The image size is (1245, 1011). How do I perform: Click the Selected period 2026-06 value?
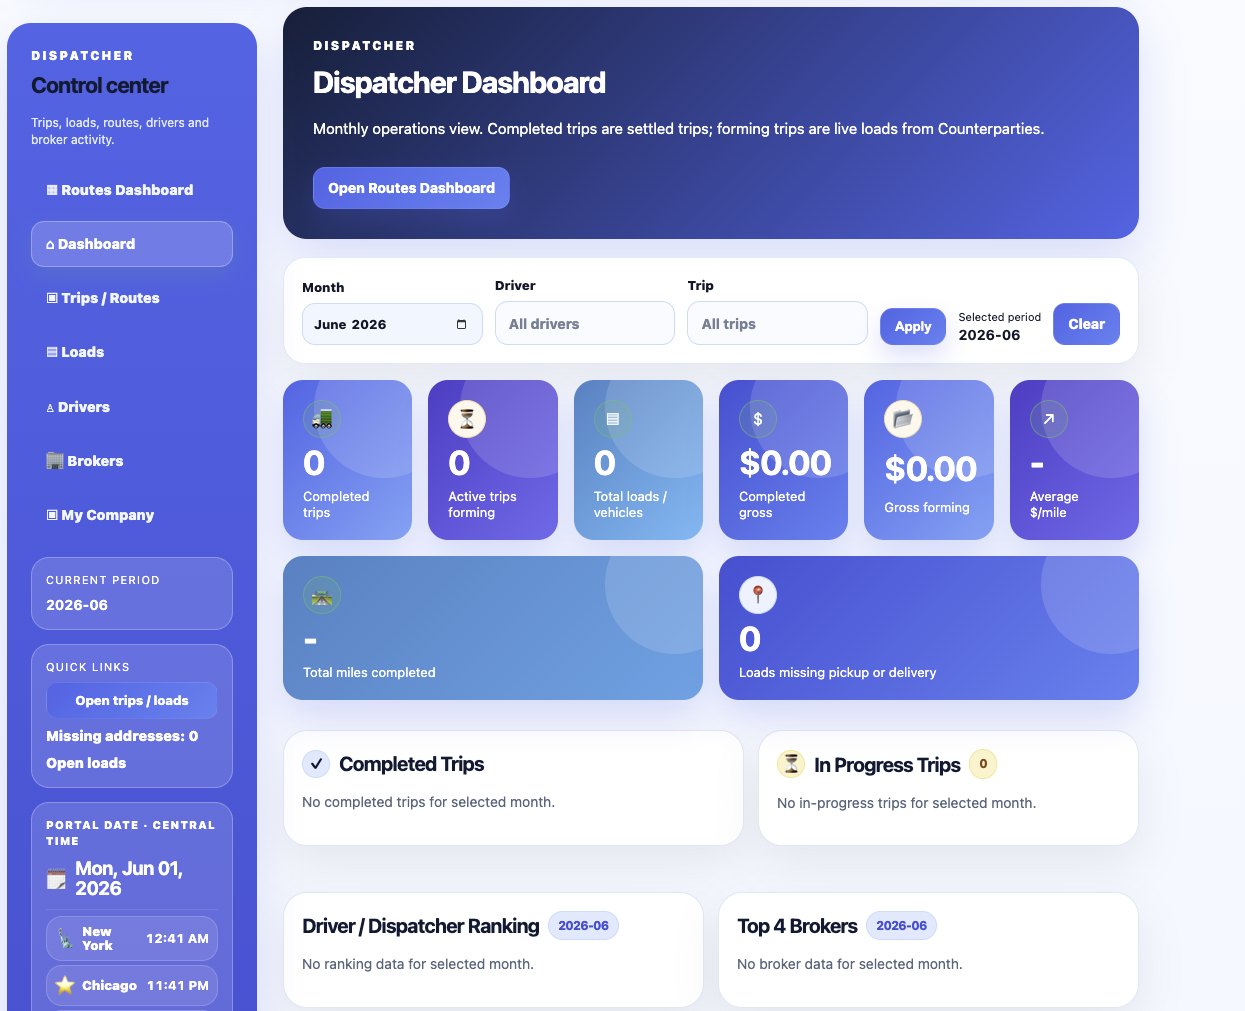[989, 335]
